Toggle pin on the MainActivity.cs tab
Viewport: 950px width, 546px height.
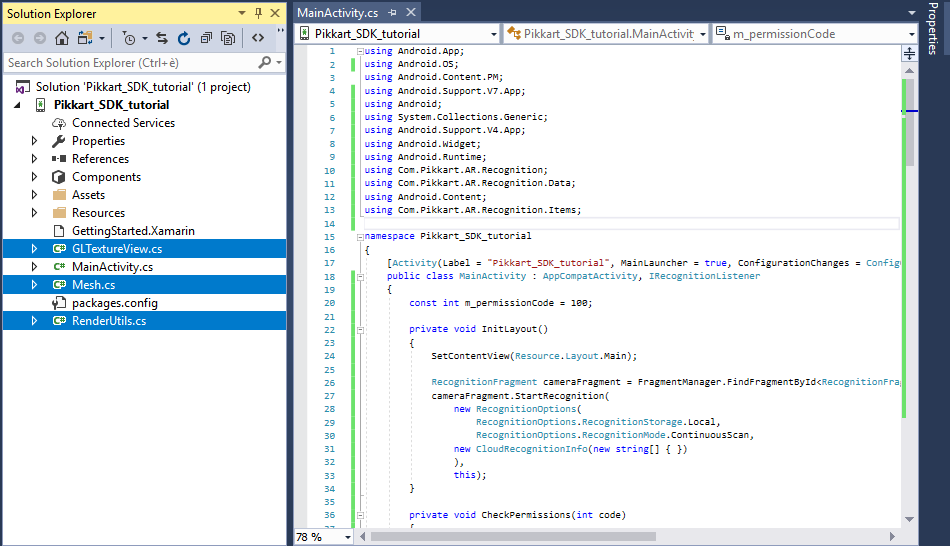(x=393, y=12)
